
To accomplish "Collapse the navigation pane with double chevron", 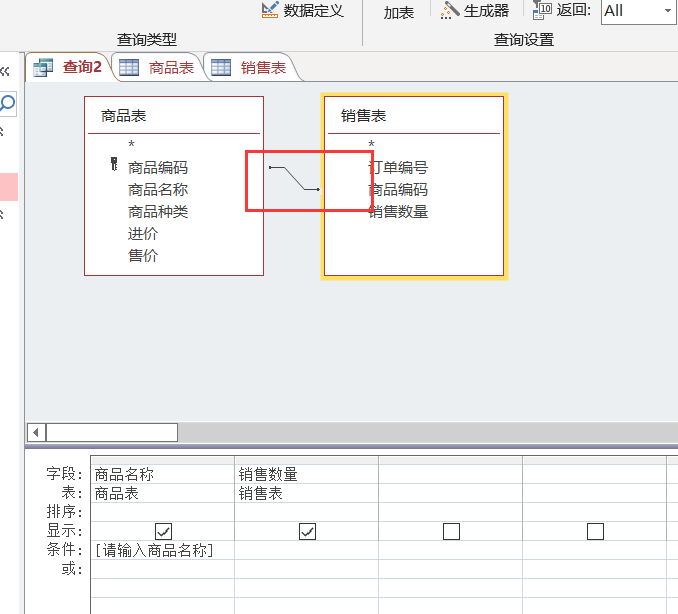I will pos(5,71).
